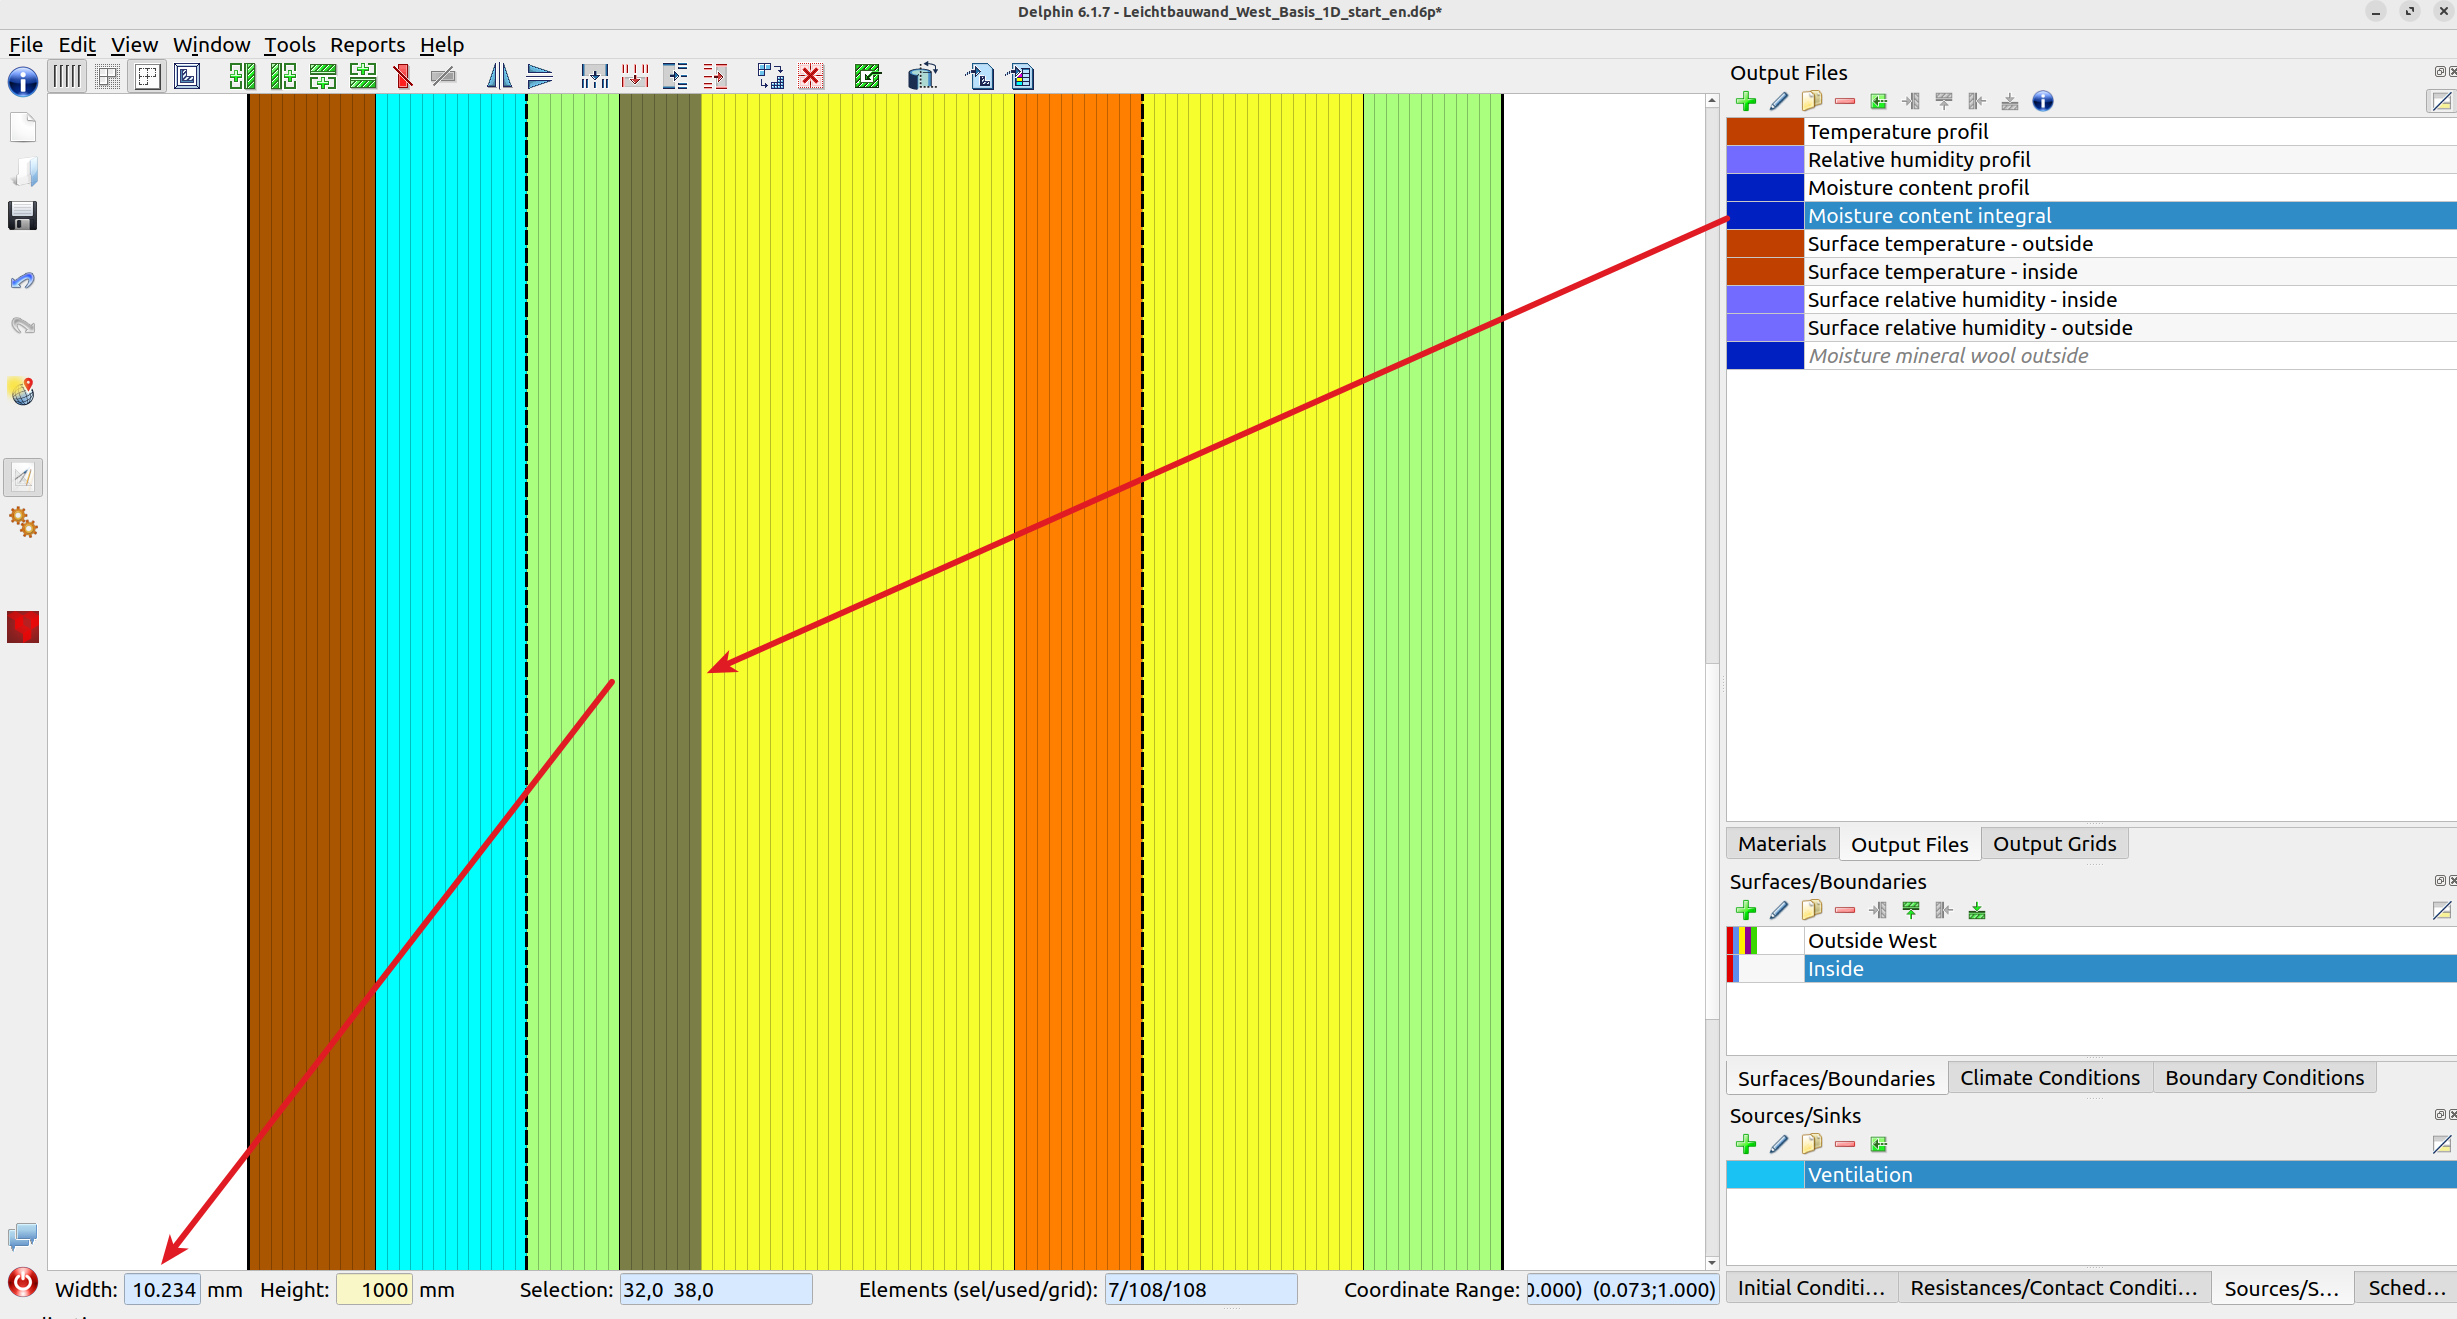Edit selected output file with pencil icon

1778,101
